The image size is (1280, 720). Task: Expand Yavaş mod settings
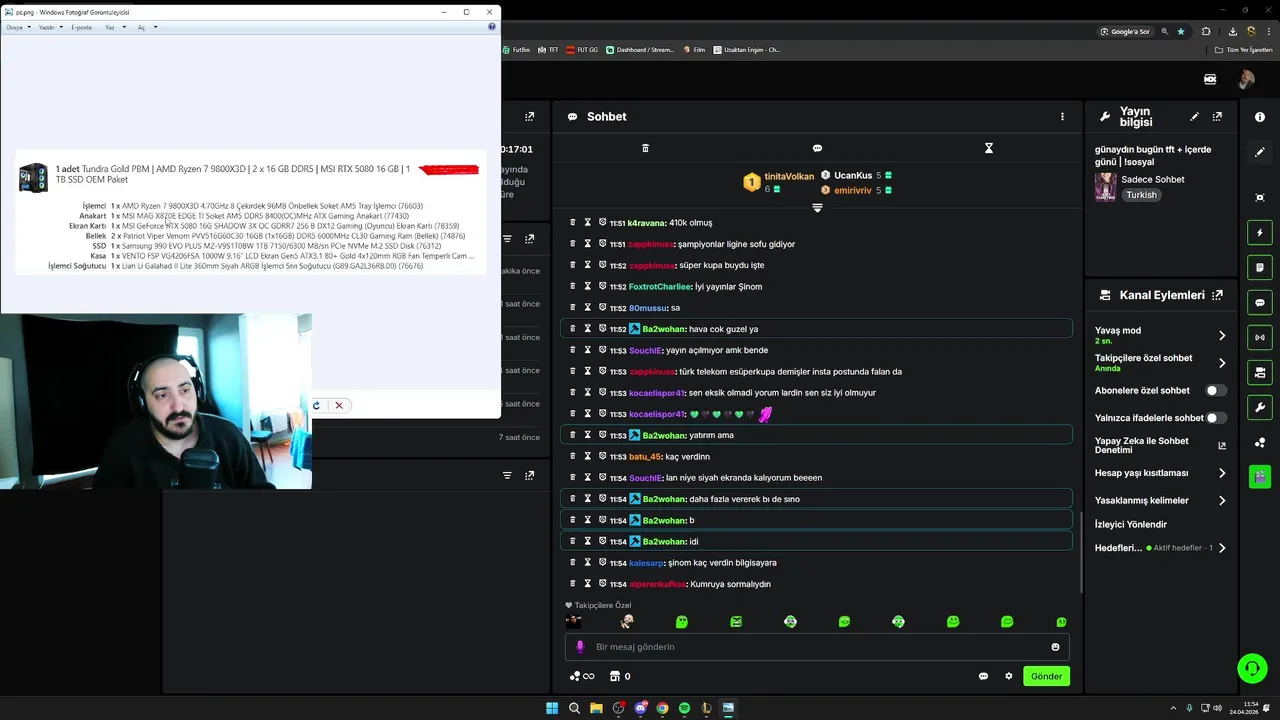[1221, 335]
